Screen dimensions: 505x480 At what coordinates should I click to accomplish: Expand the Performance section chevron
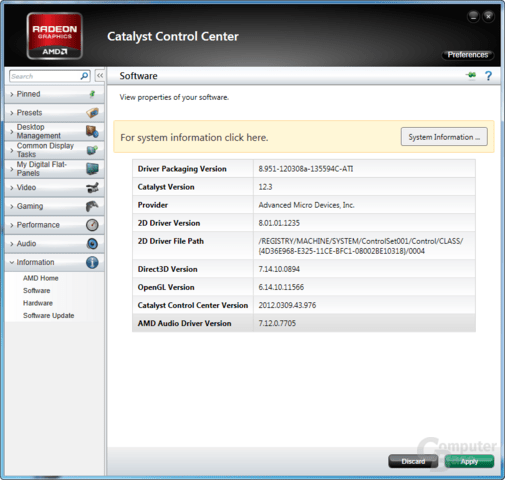pos(12,225)
